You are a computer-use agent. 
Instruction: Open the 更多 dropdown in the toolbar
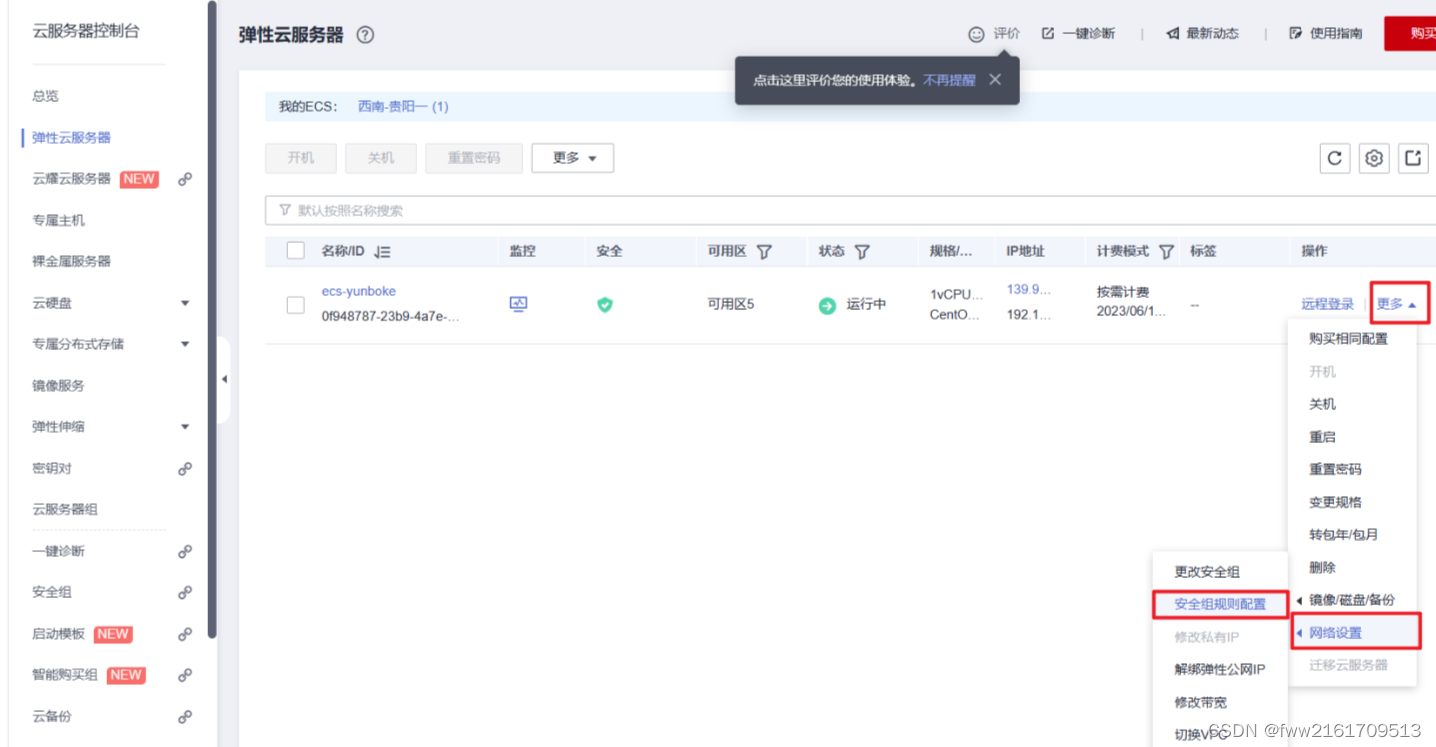coord(573,158)
